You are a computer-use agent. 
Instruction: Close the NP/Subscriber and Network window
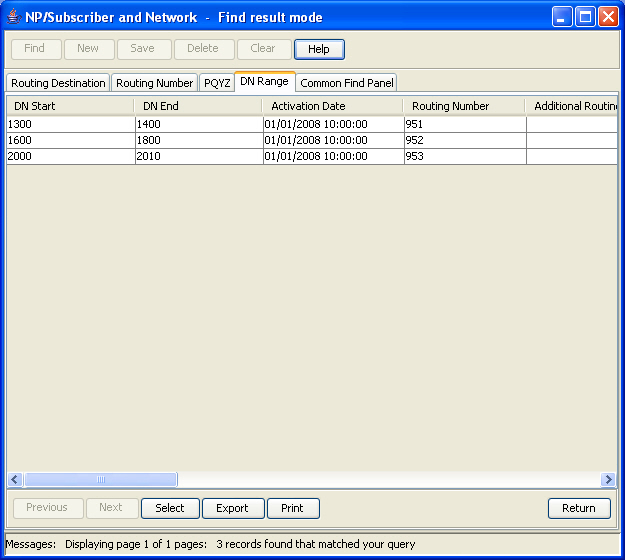tap(608, 17)
